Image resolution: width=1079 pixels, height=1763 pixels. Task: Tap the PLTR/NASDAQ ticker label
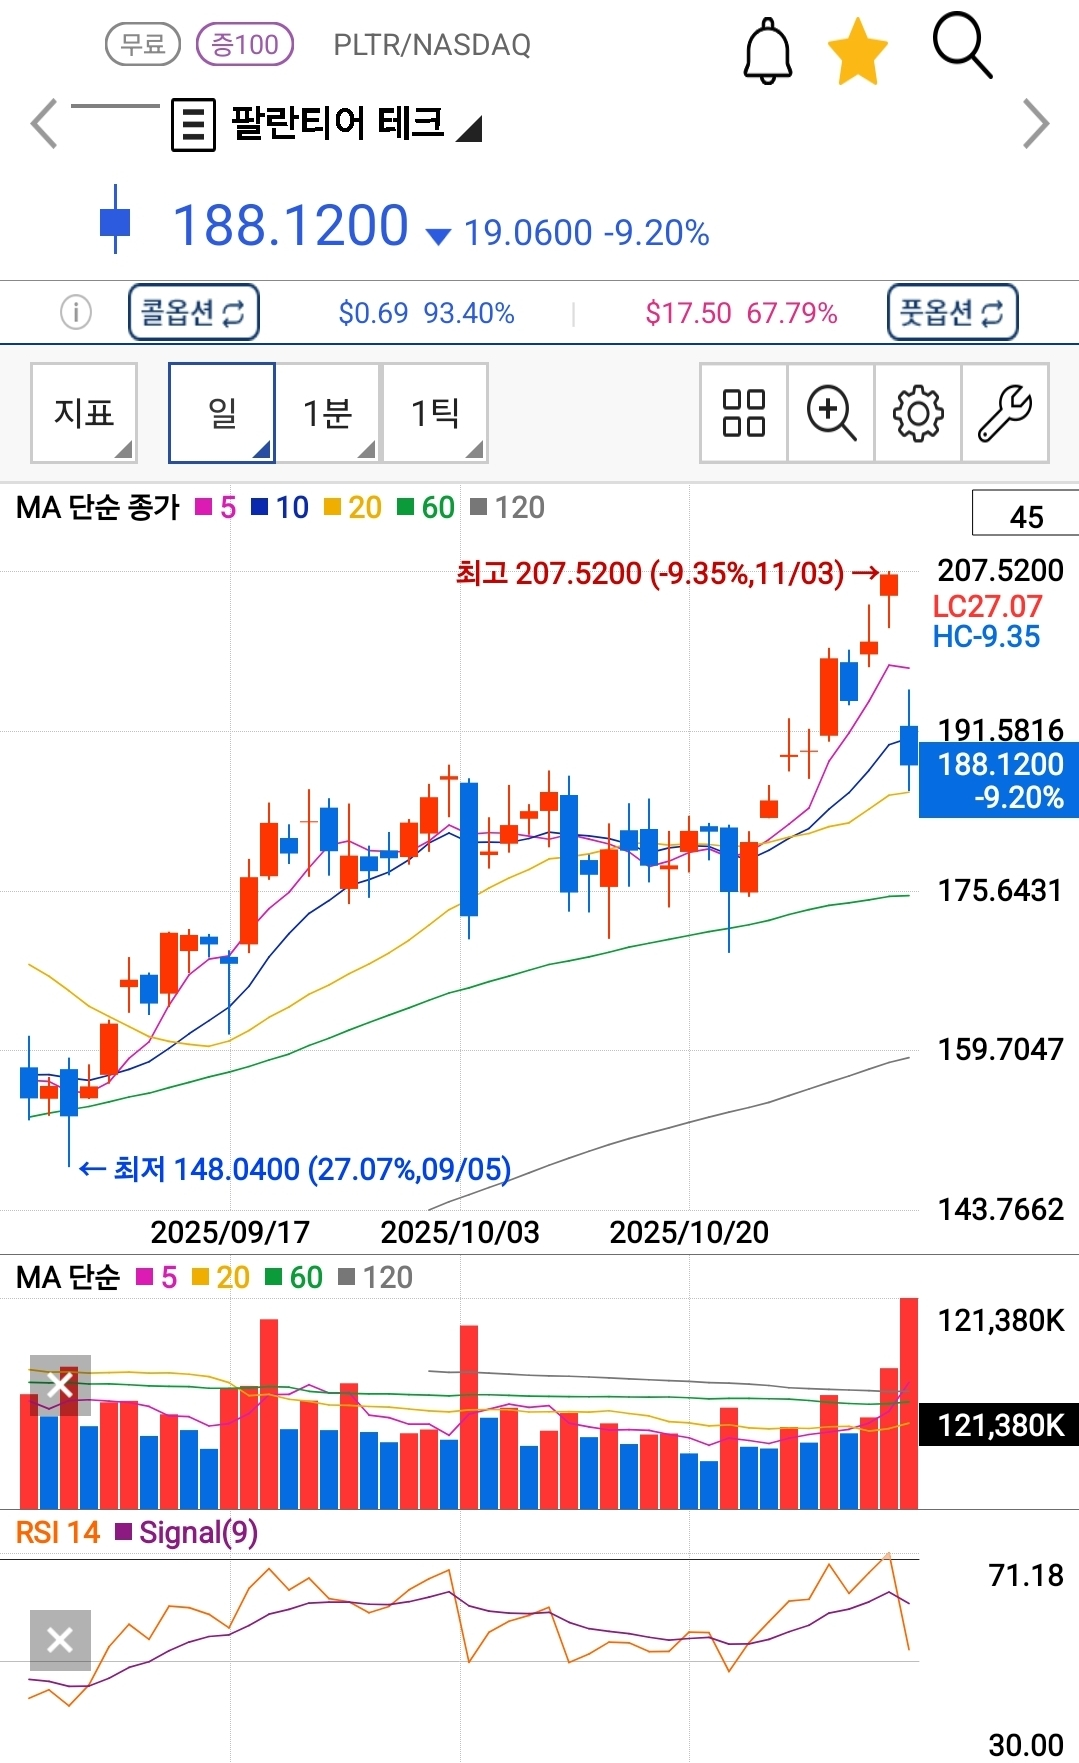click(x=432, y=45)
